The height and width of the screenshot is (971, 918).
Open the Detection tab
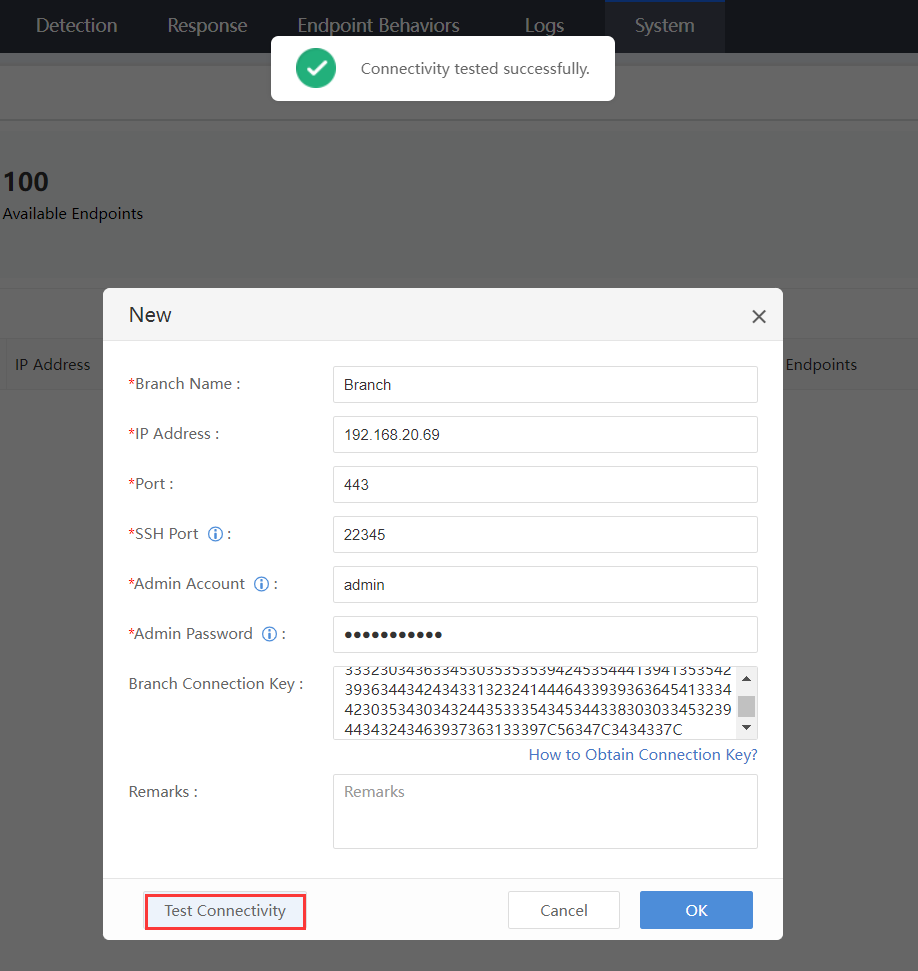coord(76,26)
